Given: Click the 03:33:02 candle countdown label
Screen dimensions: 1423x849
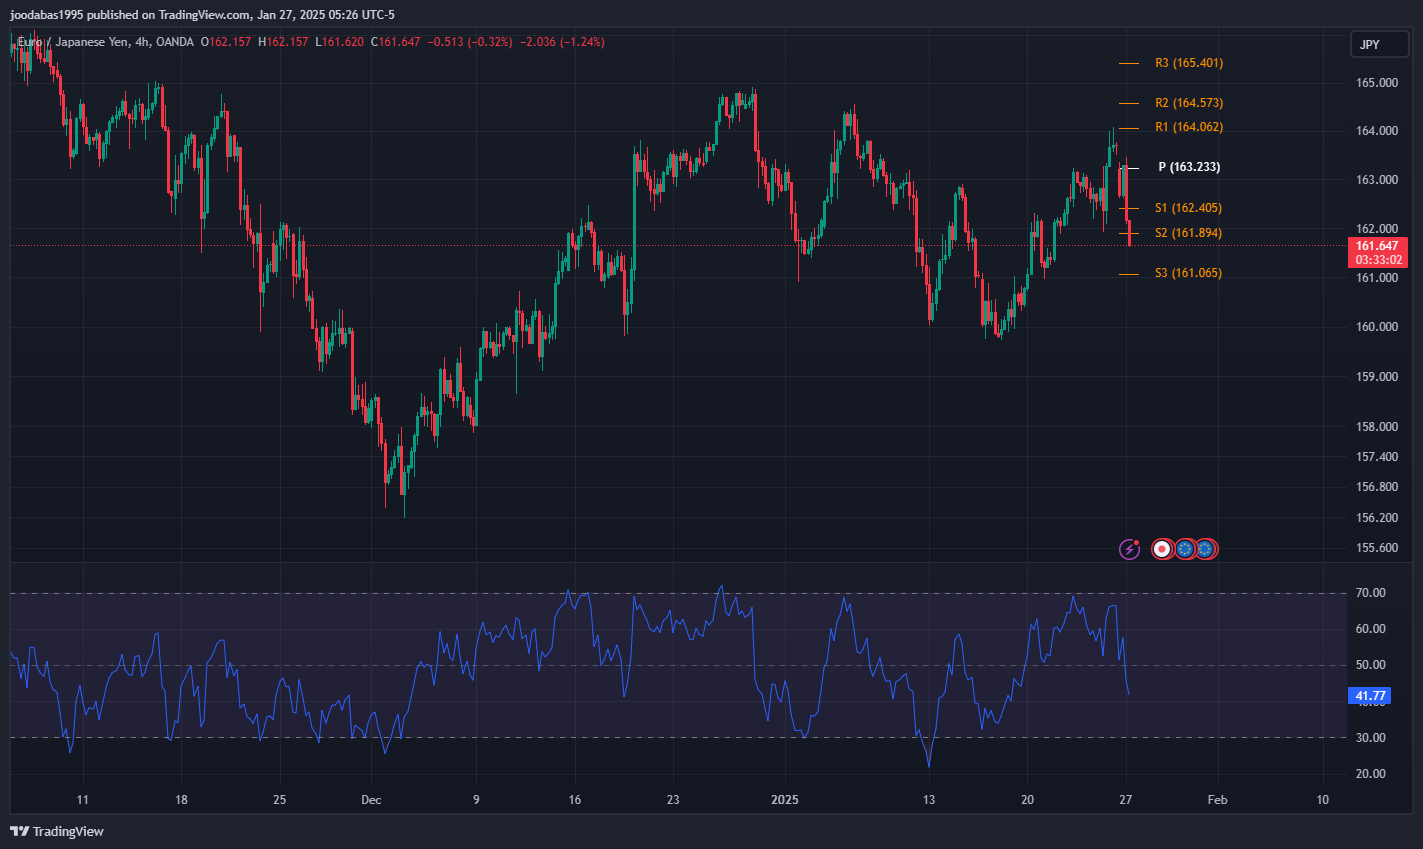Looking at the screenshot, I should [1377, 260].
